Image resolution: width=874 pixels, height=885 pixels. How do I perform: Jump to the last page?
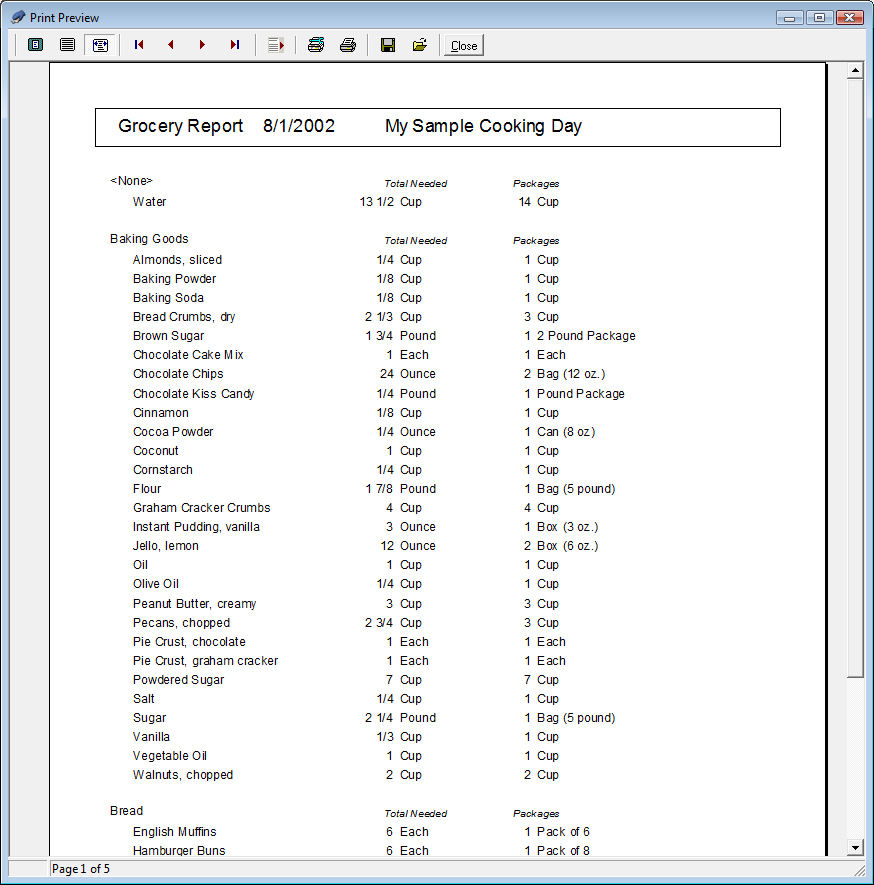(235, 45)
